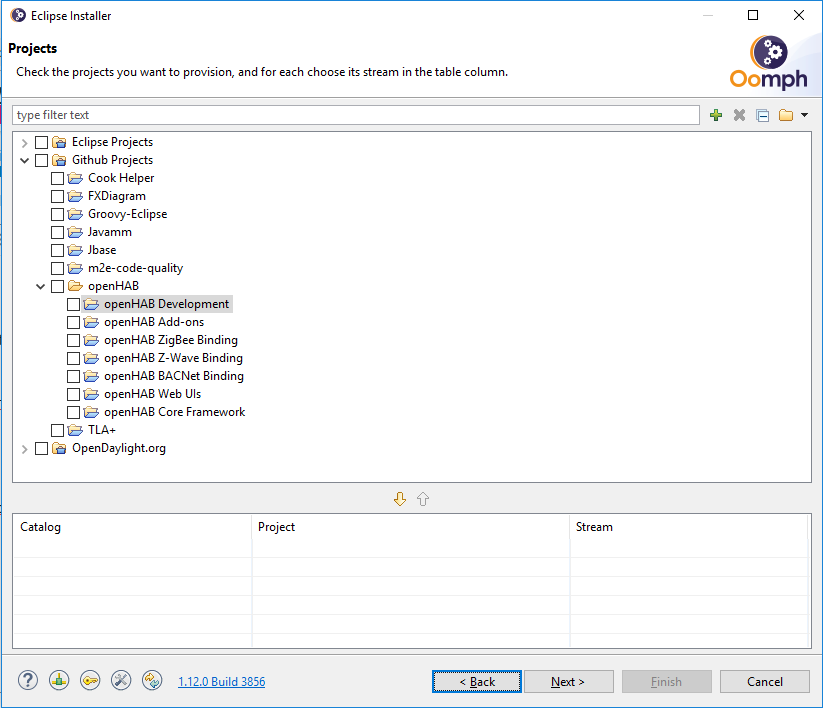Select the m2e-code-quality row
The image size is (823, 708).
click(x=135, y=268)
